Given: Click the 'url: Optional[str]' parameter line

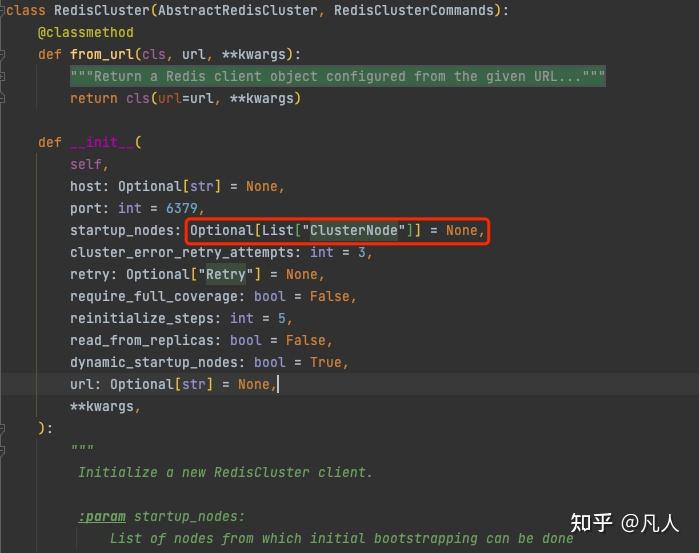Looking at the screenshot, I should point(173,384).
